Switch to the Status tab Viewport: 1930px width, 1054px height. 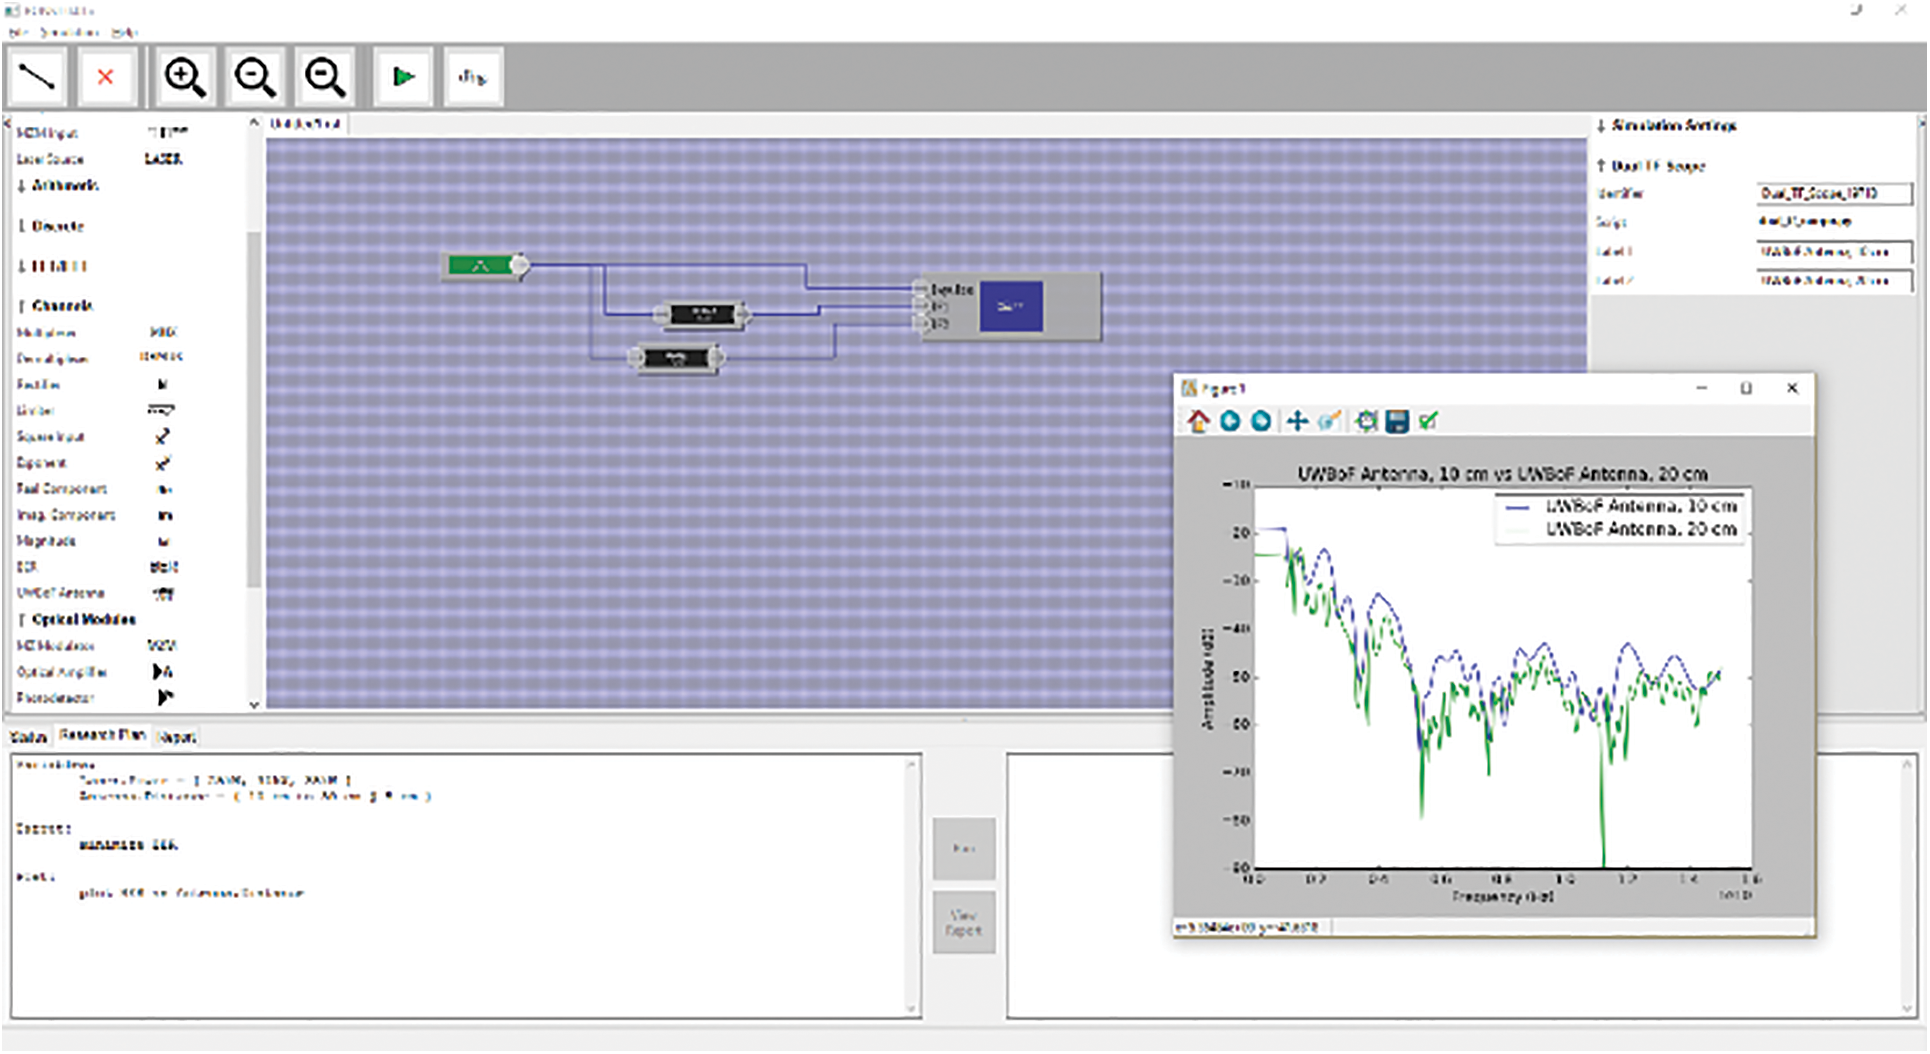tap(28, 737)
